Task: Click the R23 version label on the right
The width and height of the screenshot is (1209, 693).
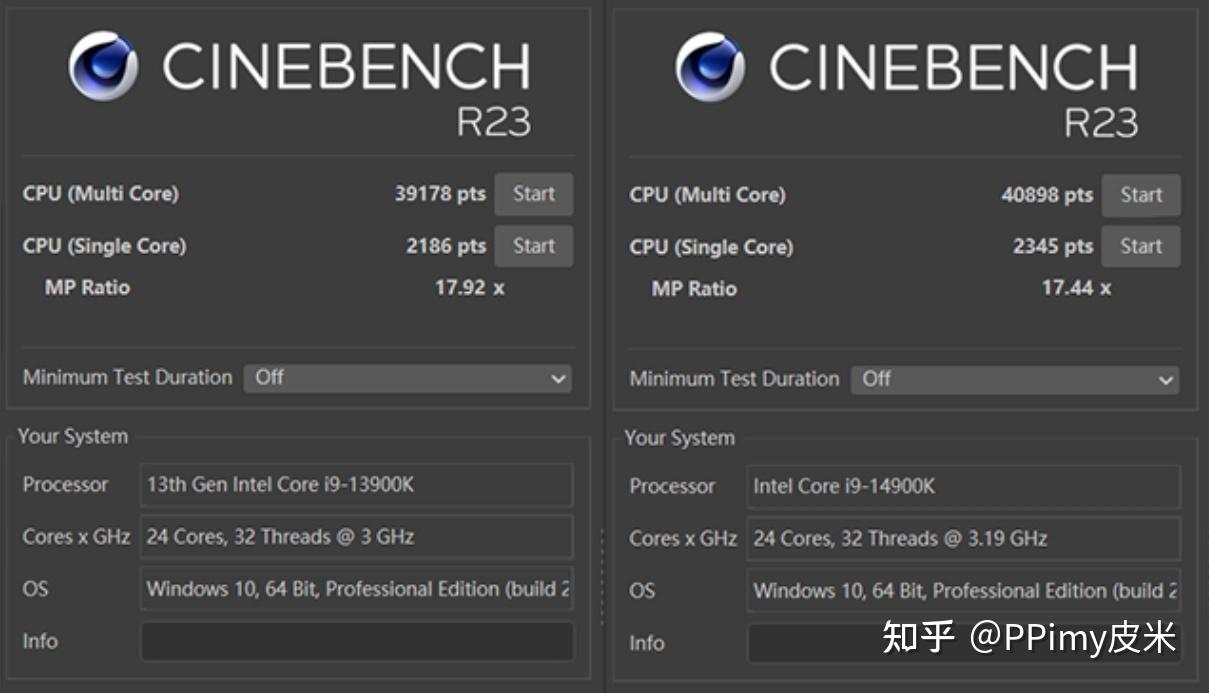Action: pos(1103,122)
